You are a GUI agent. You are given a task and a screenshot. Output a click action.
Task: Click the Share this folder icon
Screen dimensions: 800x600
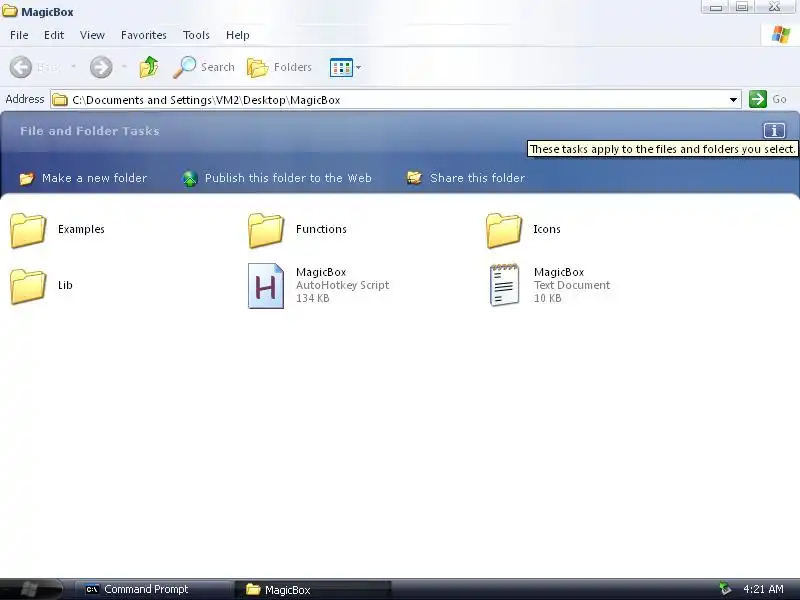tap(414, 178)
